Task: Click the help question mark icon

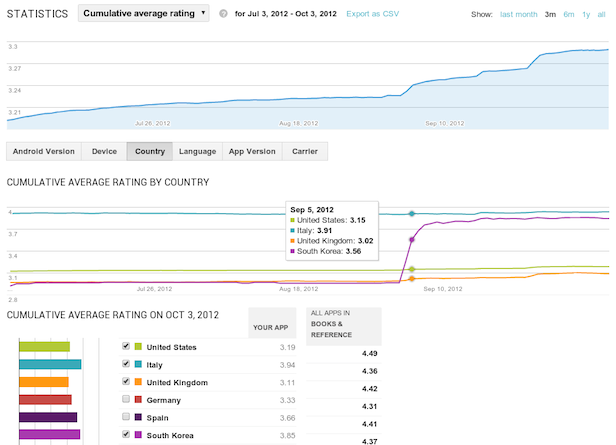Action: pyautogui.click(x=222, y=14)
